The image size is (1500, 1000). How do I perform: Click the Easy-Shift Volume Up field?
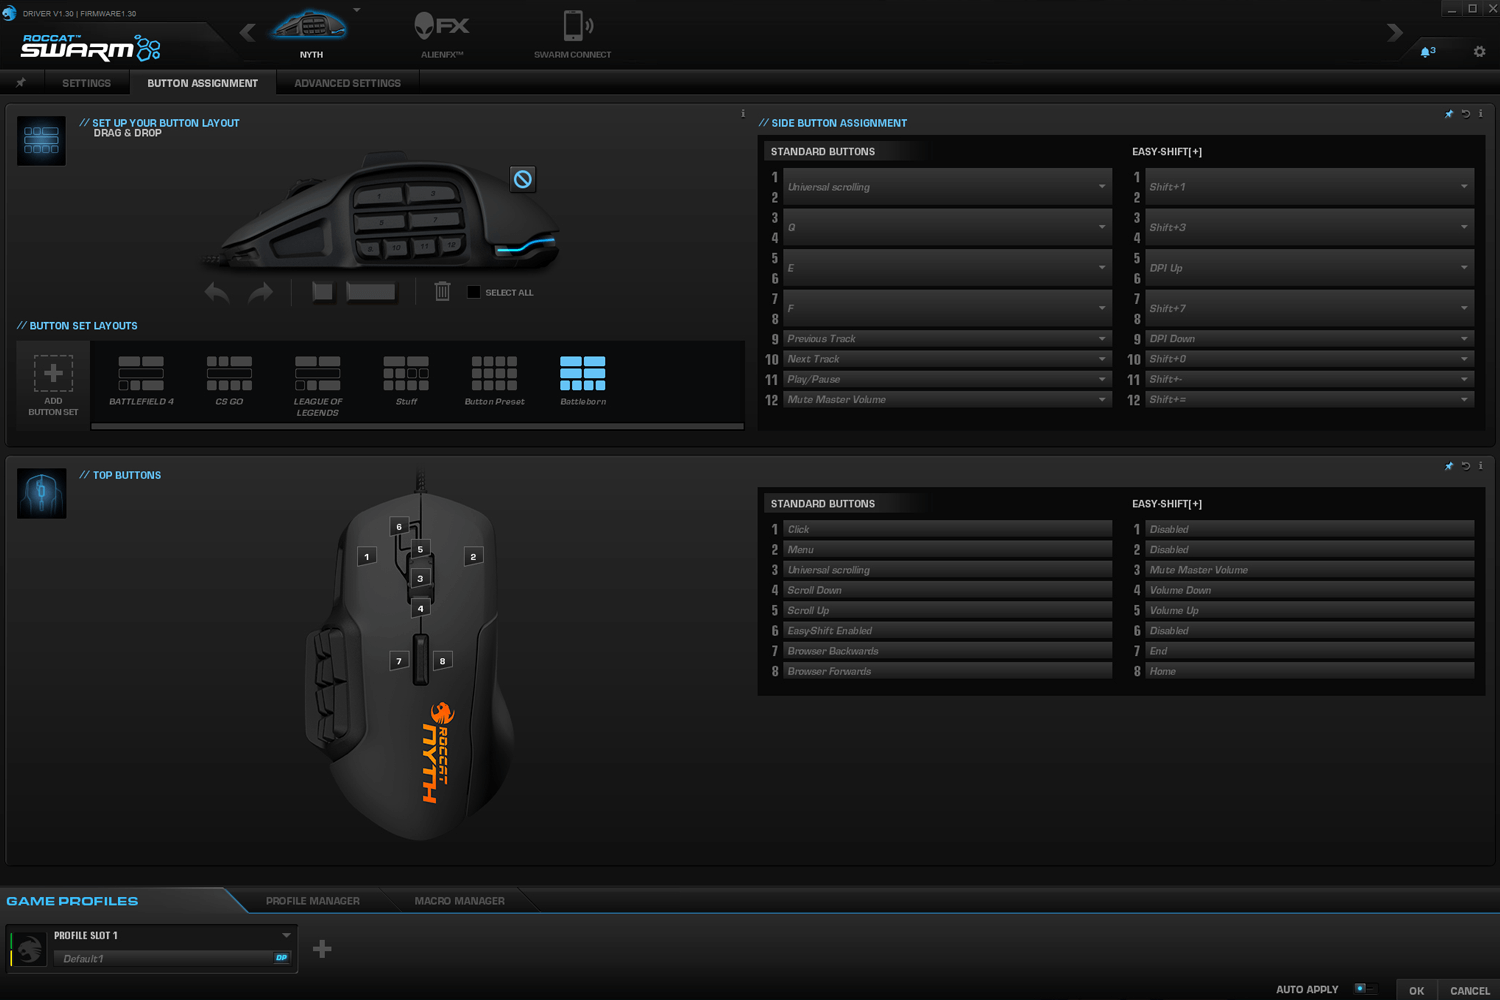click(x=1309, y=611)
